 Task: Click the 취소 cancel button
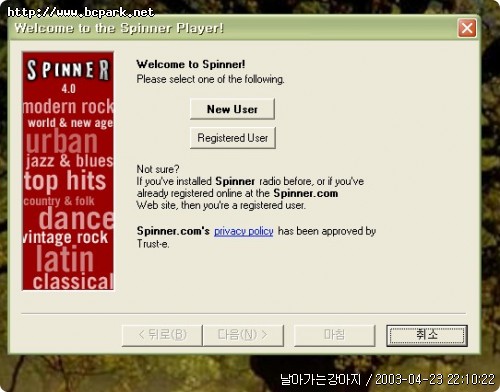[427, 335]
